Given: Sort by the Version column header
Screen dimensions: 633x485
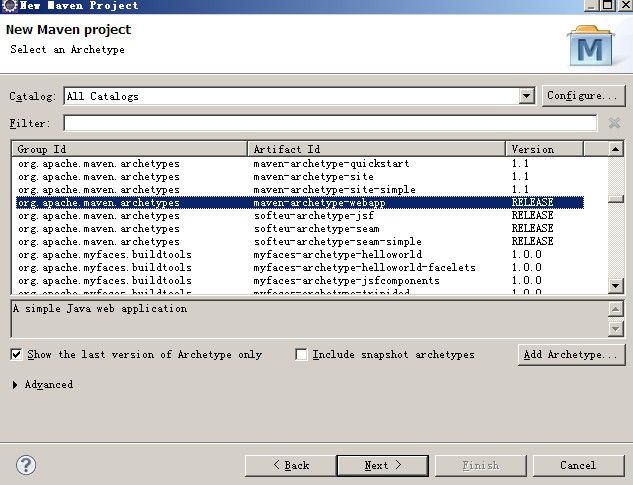Looking at the screenshot, I should click(545, 149).
